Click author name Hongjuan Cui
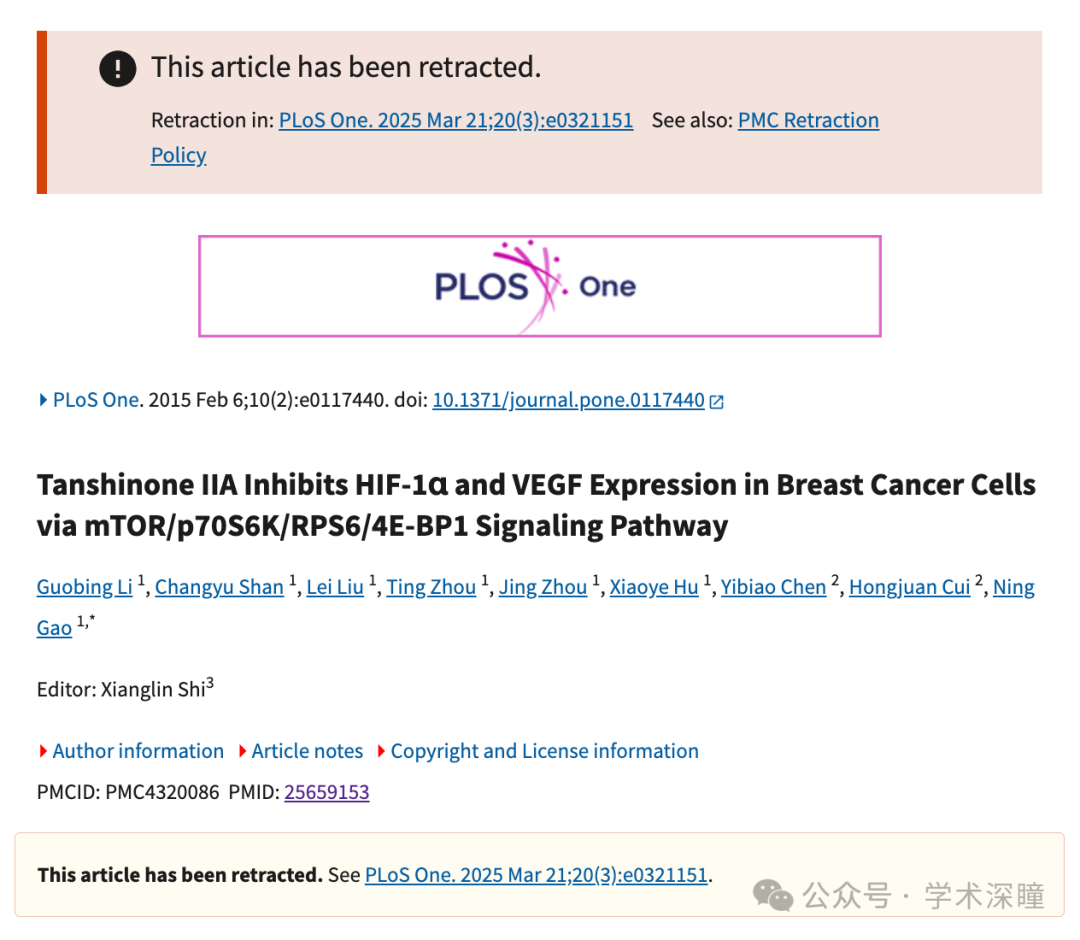1080x940 pixels. point(910,587)
